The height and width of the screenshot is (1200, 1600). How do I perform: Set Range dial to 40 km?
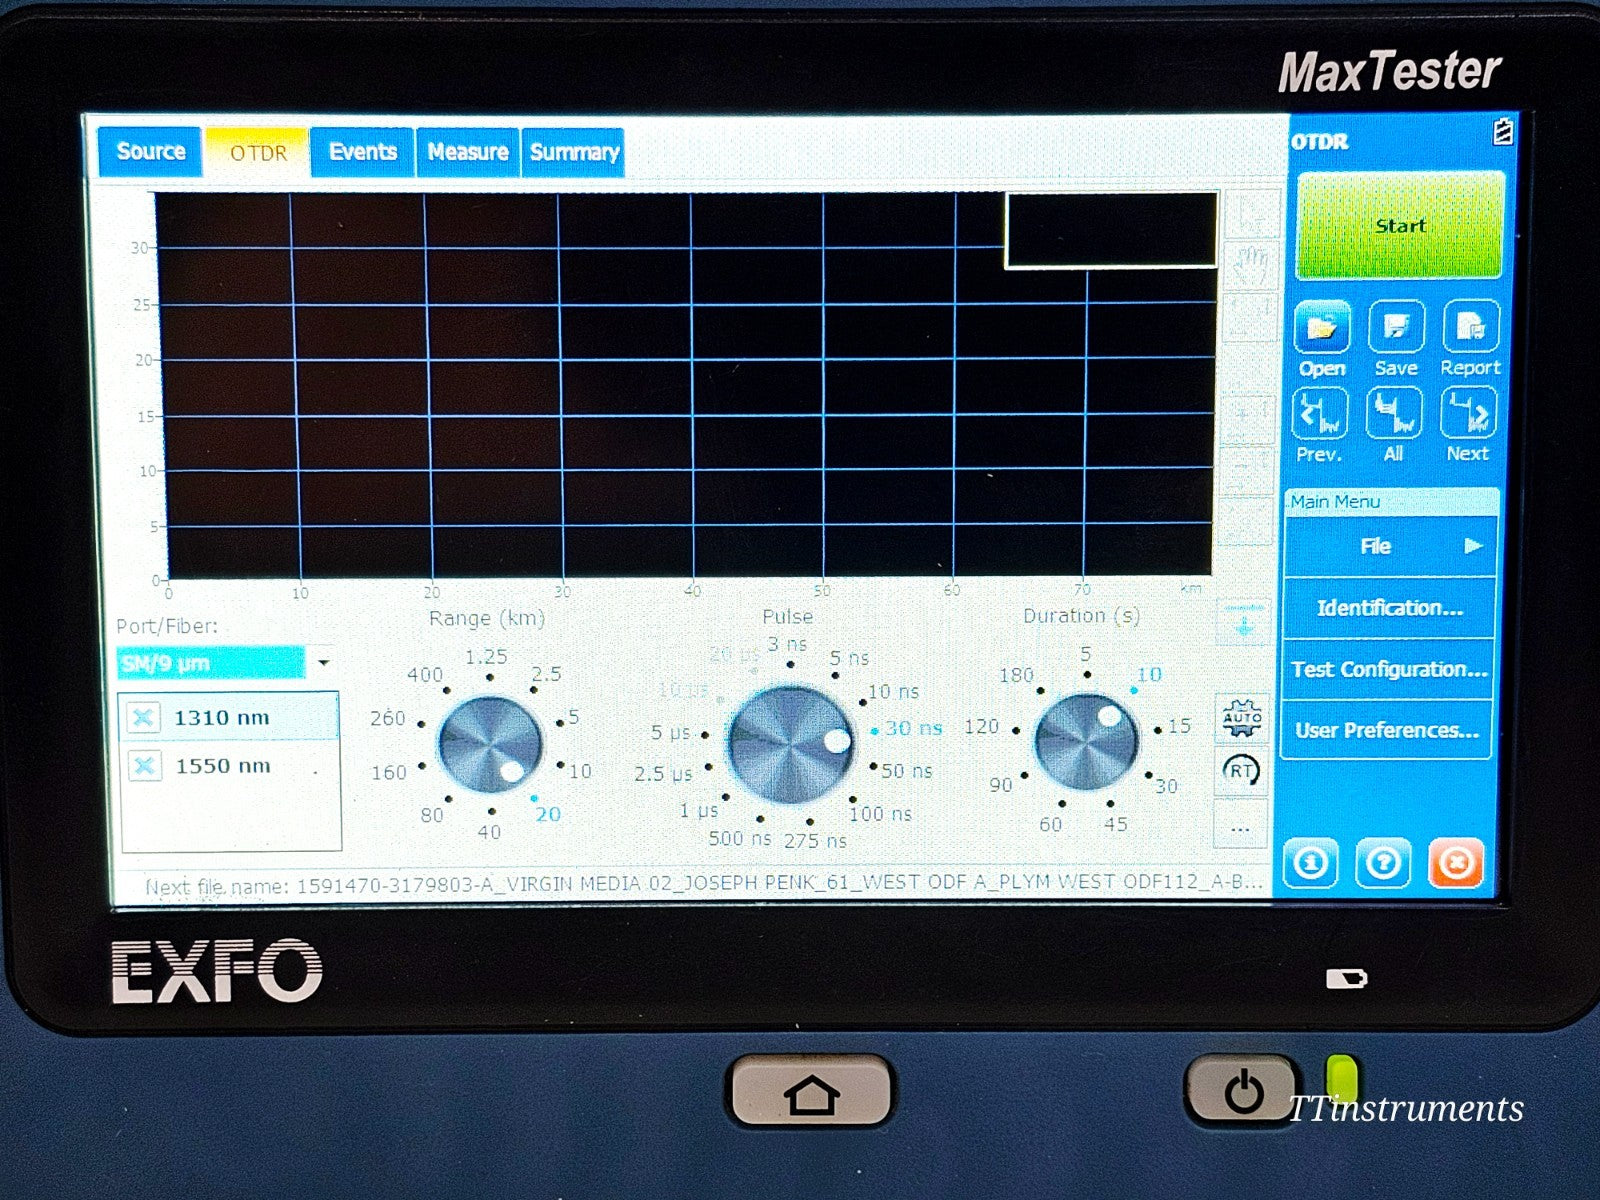click(x=489, y=831)
